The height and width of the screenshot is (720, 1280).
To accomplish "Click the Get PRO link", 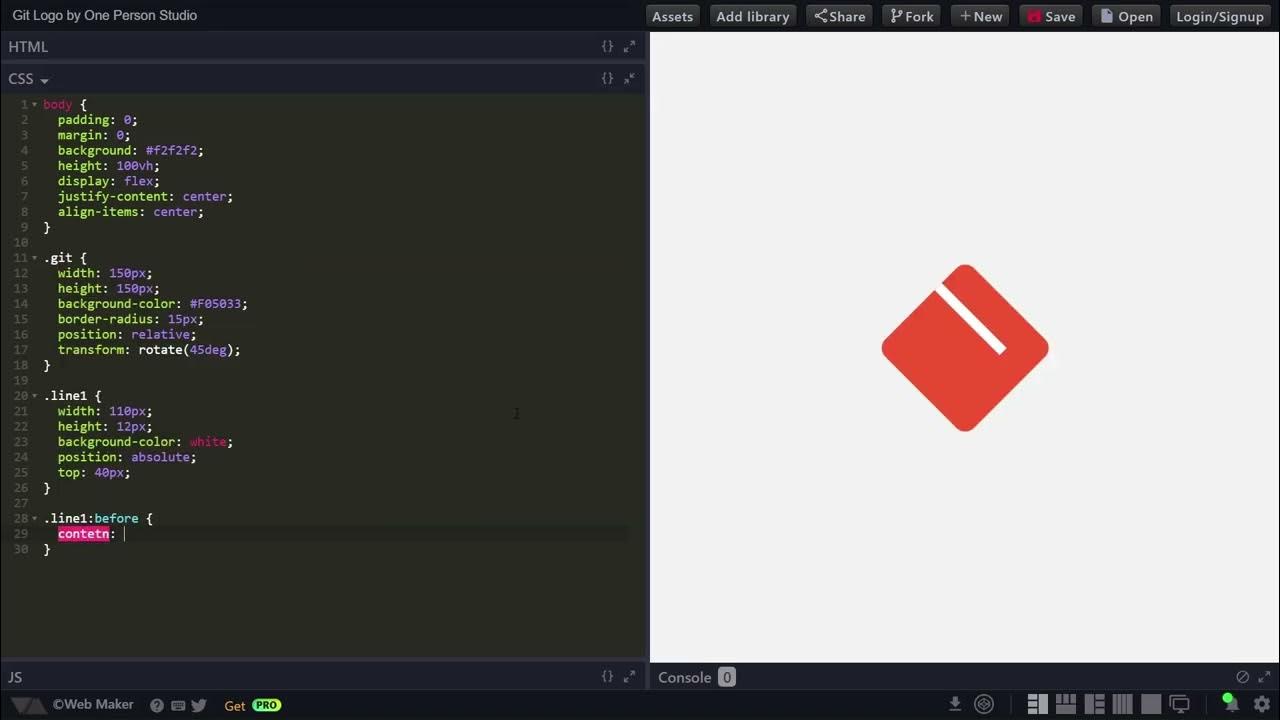I will pos(252,705).
